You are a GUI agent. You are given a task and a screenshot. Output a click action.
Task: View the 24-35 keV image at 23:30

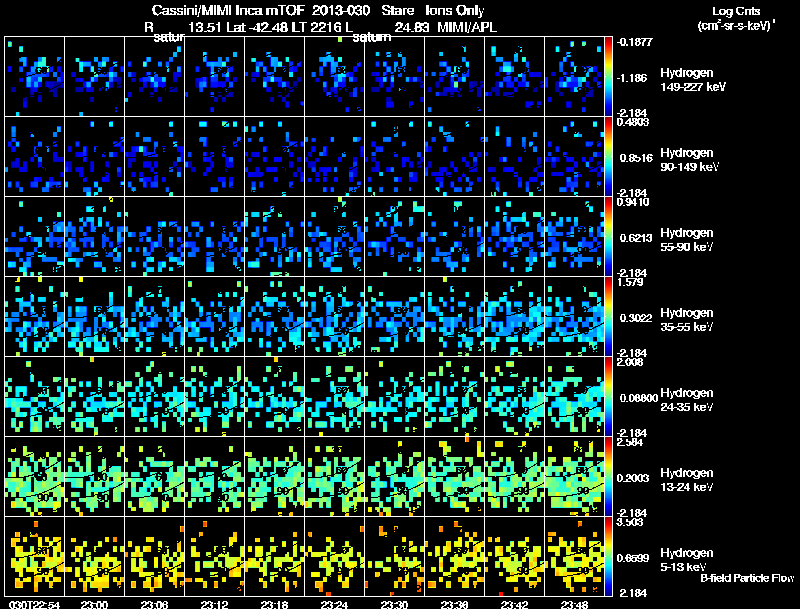(394, 397)
